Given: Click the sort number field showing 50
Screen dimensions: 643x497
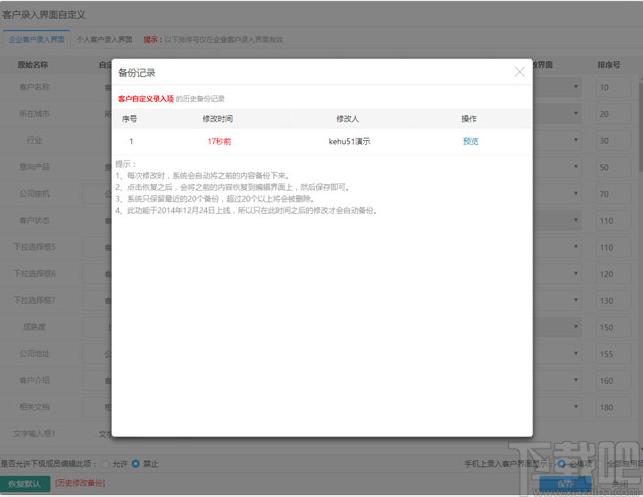Looking at the screenshot, I should click(x=612, y=167).
